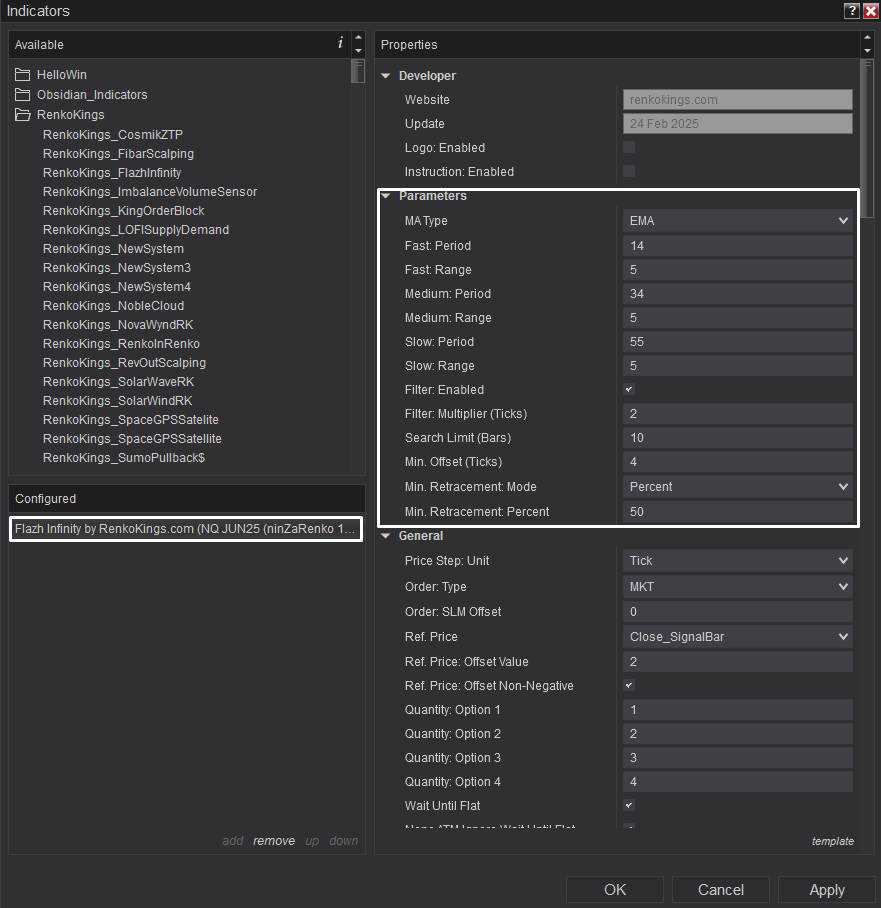The image size is (881, 908).
Task: Click the remove link
Action: click(274, 841)
